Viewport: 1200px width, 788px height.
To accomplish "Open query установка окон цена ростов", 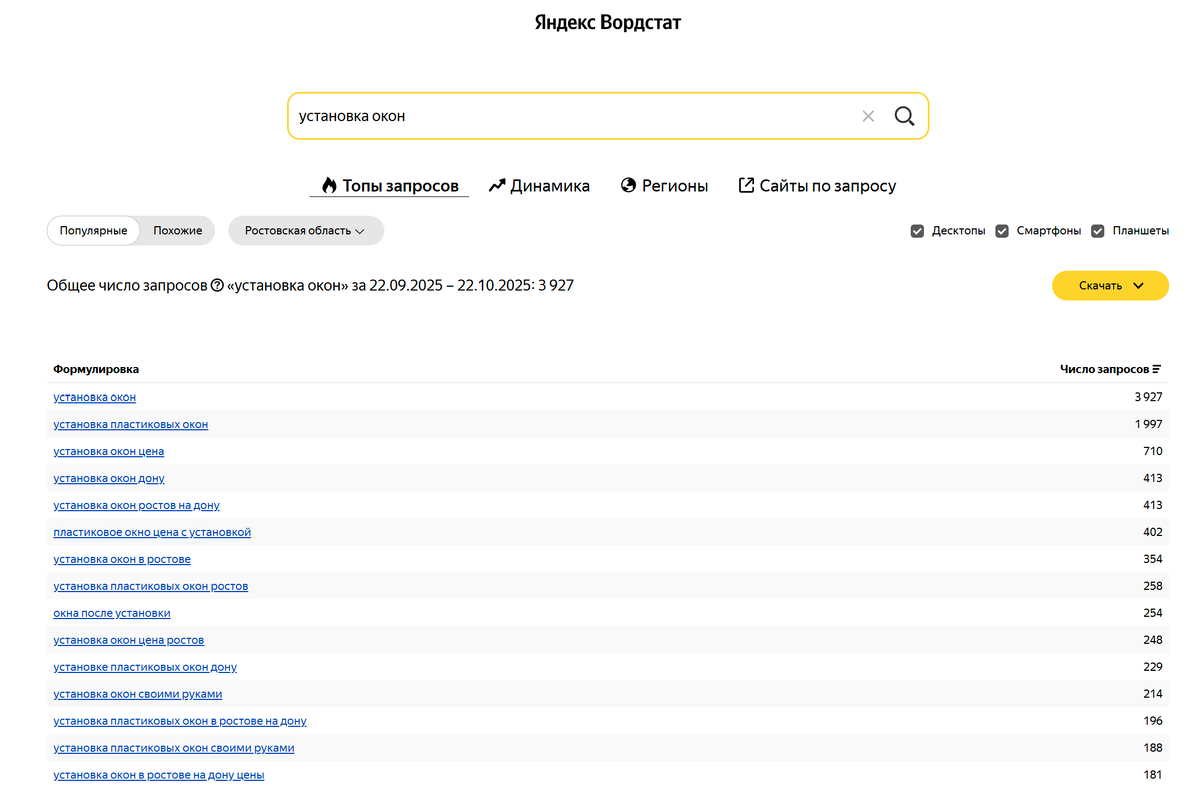I will (128, 640).
